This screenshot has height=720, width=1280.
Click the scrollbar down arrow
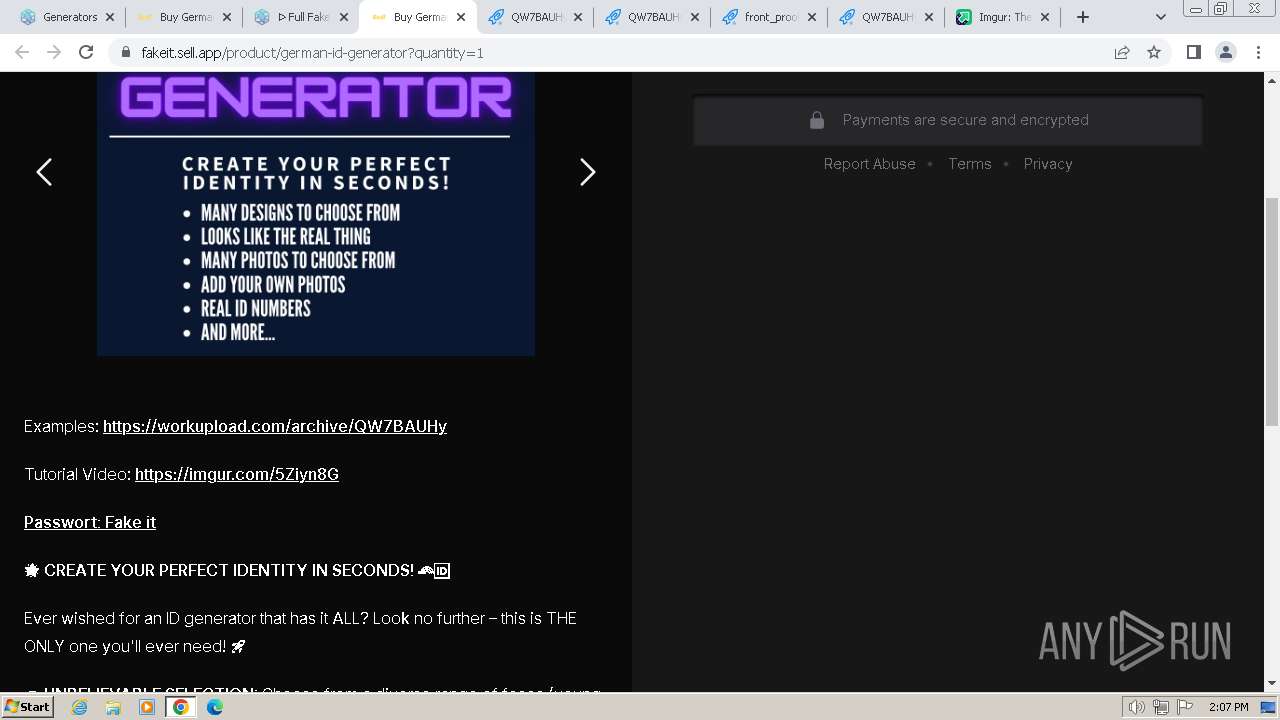1271,683
